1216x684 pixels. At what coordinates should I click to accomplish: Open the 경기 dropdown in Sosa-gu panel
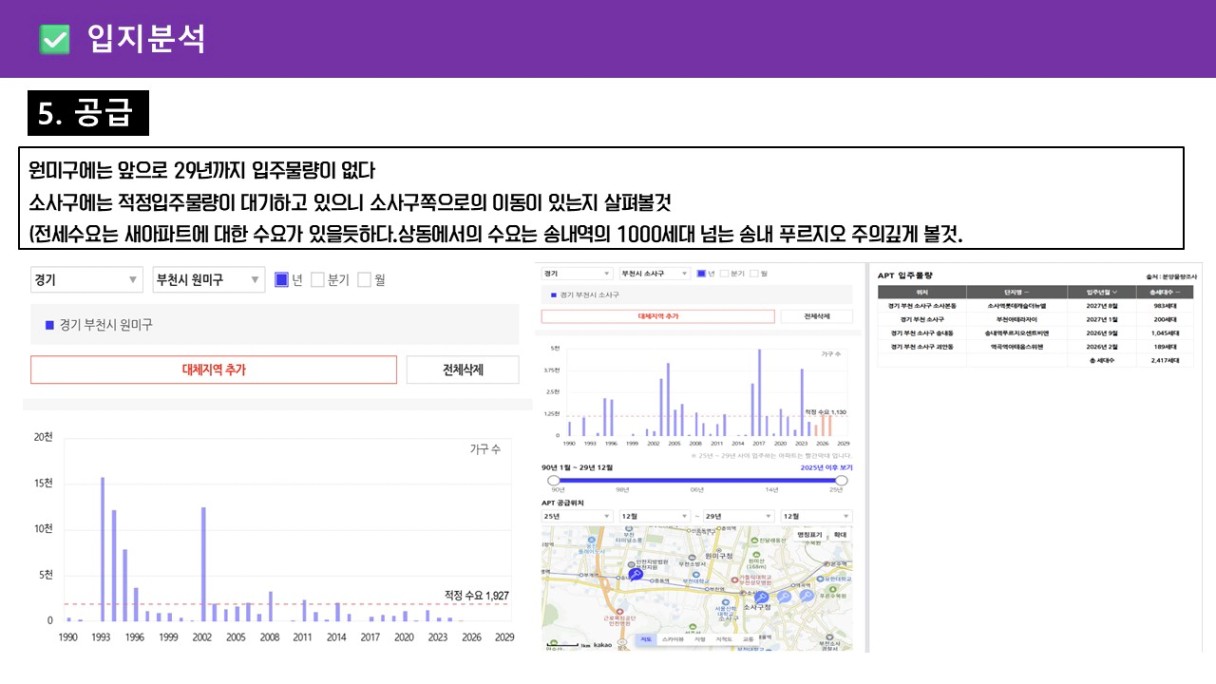click(577, 273)
